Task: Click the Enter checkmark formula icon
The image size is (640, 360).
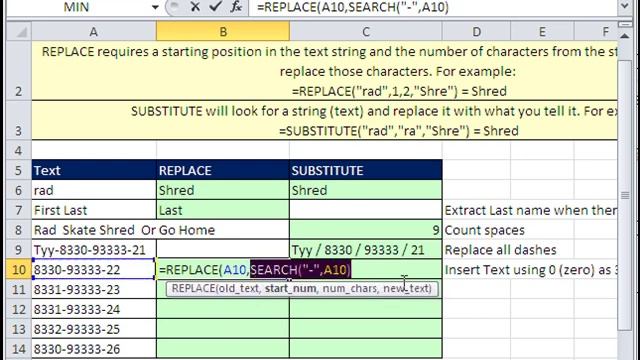Action: click(215, 7)
